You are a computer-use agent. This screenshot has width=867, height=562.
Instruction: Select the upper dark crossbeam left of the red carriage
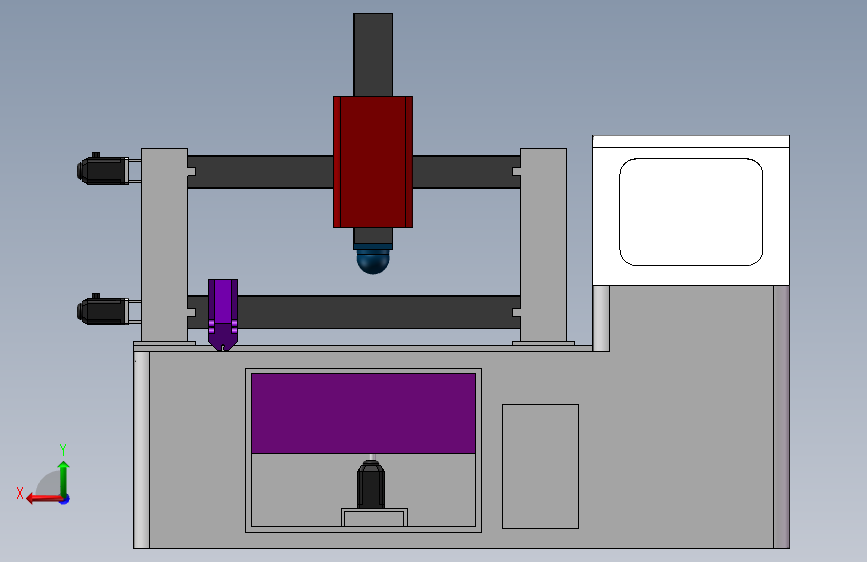pyautogui.click(x=260, y=171)
